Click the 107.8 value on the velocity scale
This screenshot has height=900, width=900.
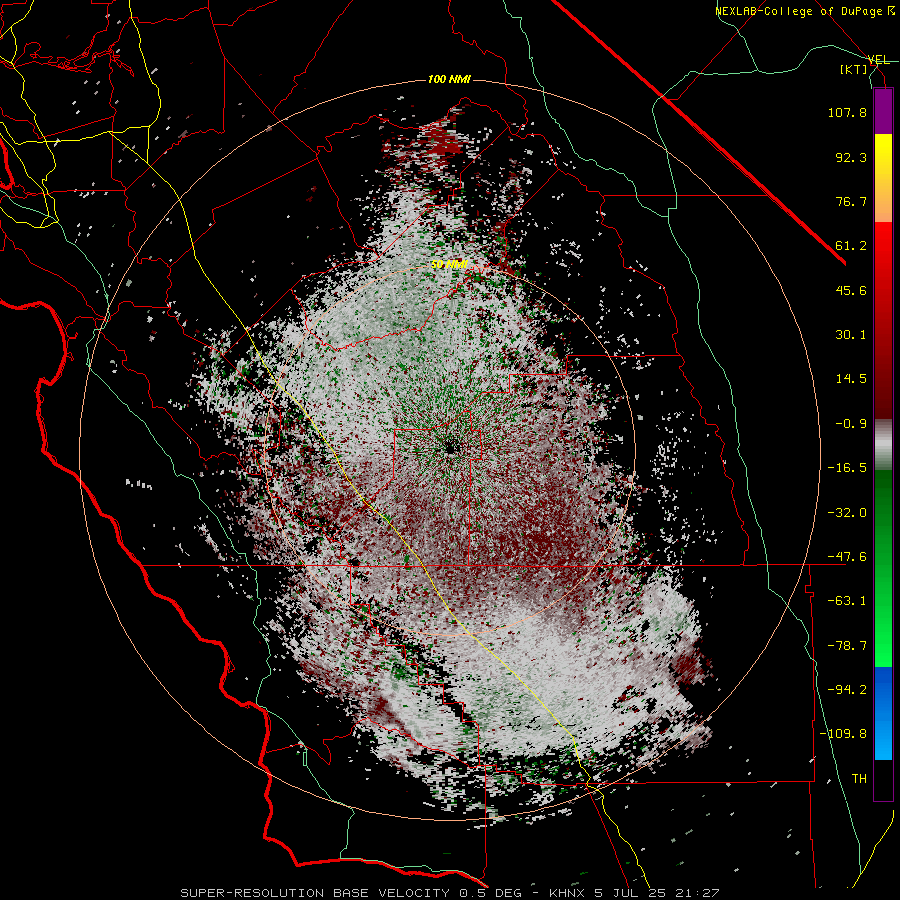[x=847, y=112]
